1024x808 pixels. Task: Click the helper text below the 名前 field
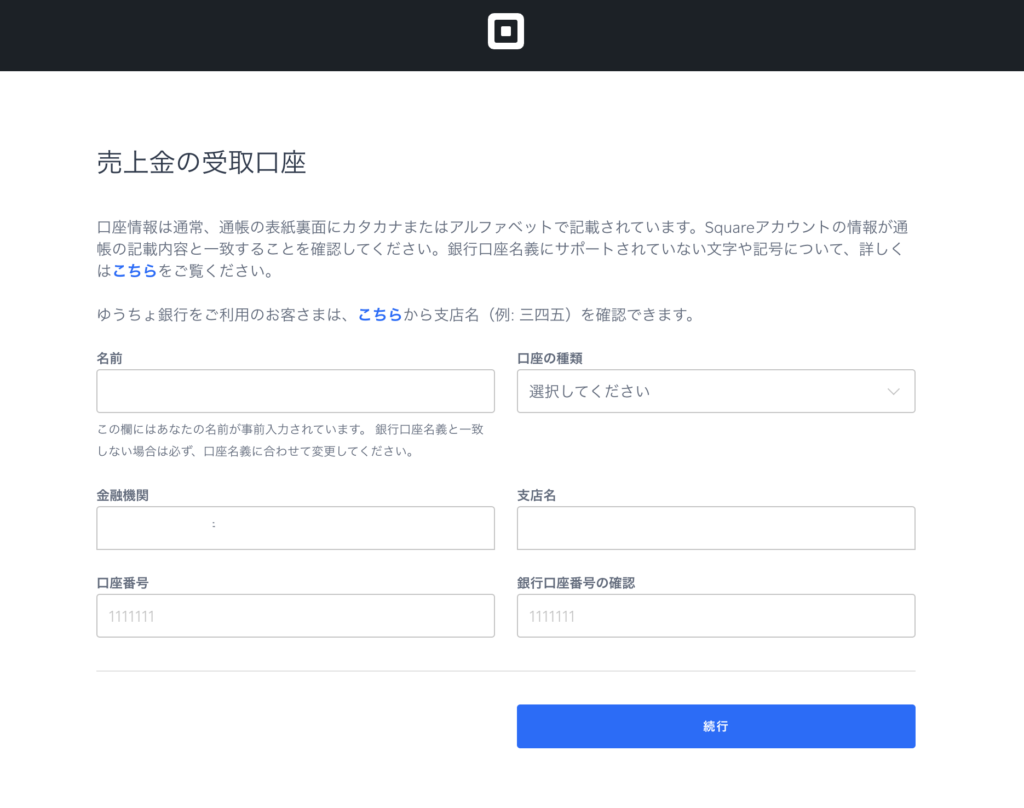click(x=290, y=440)
